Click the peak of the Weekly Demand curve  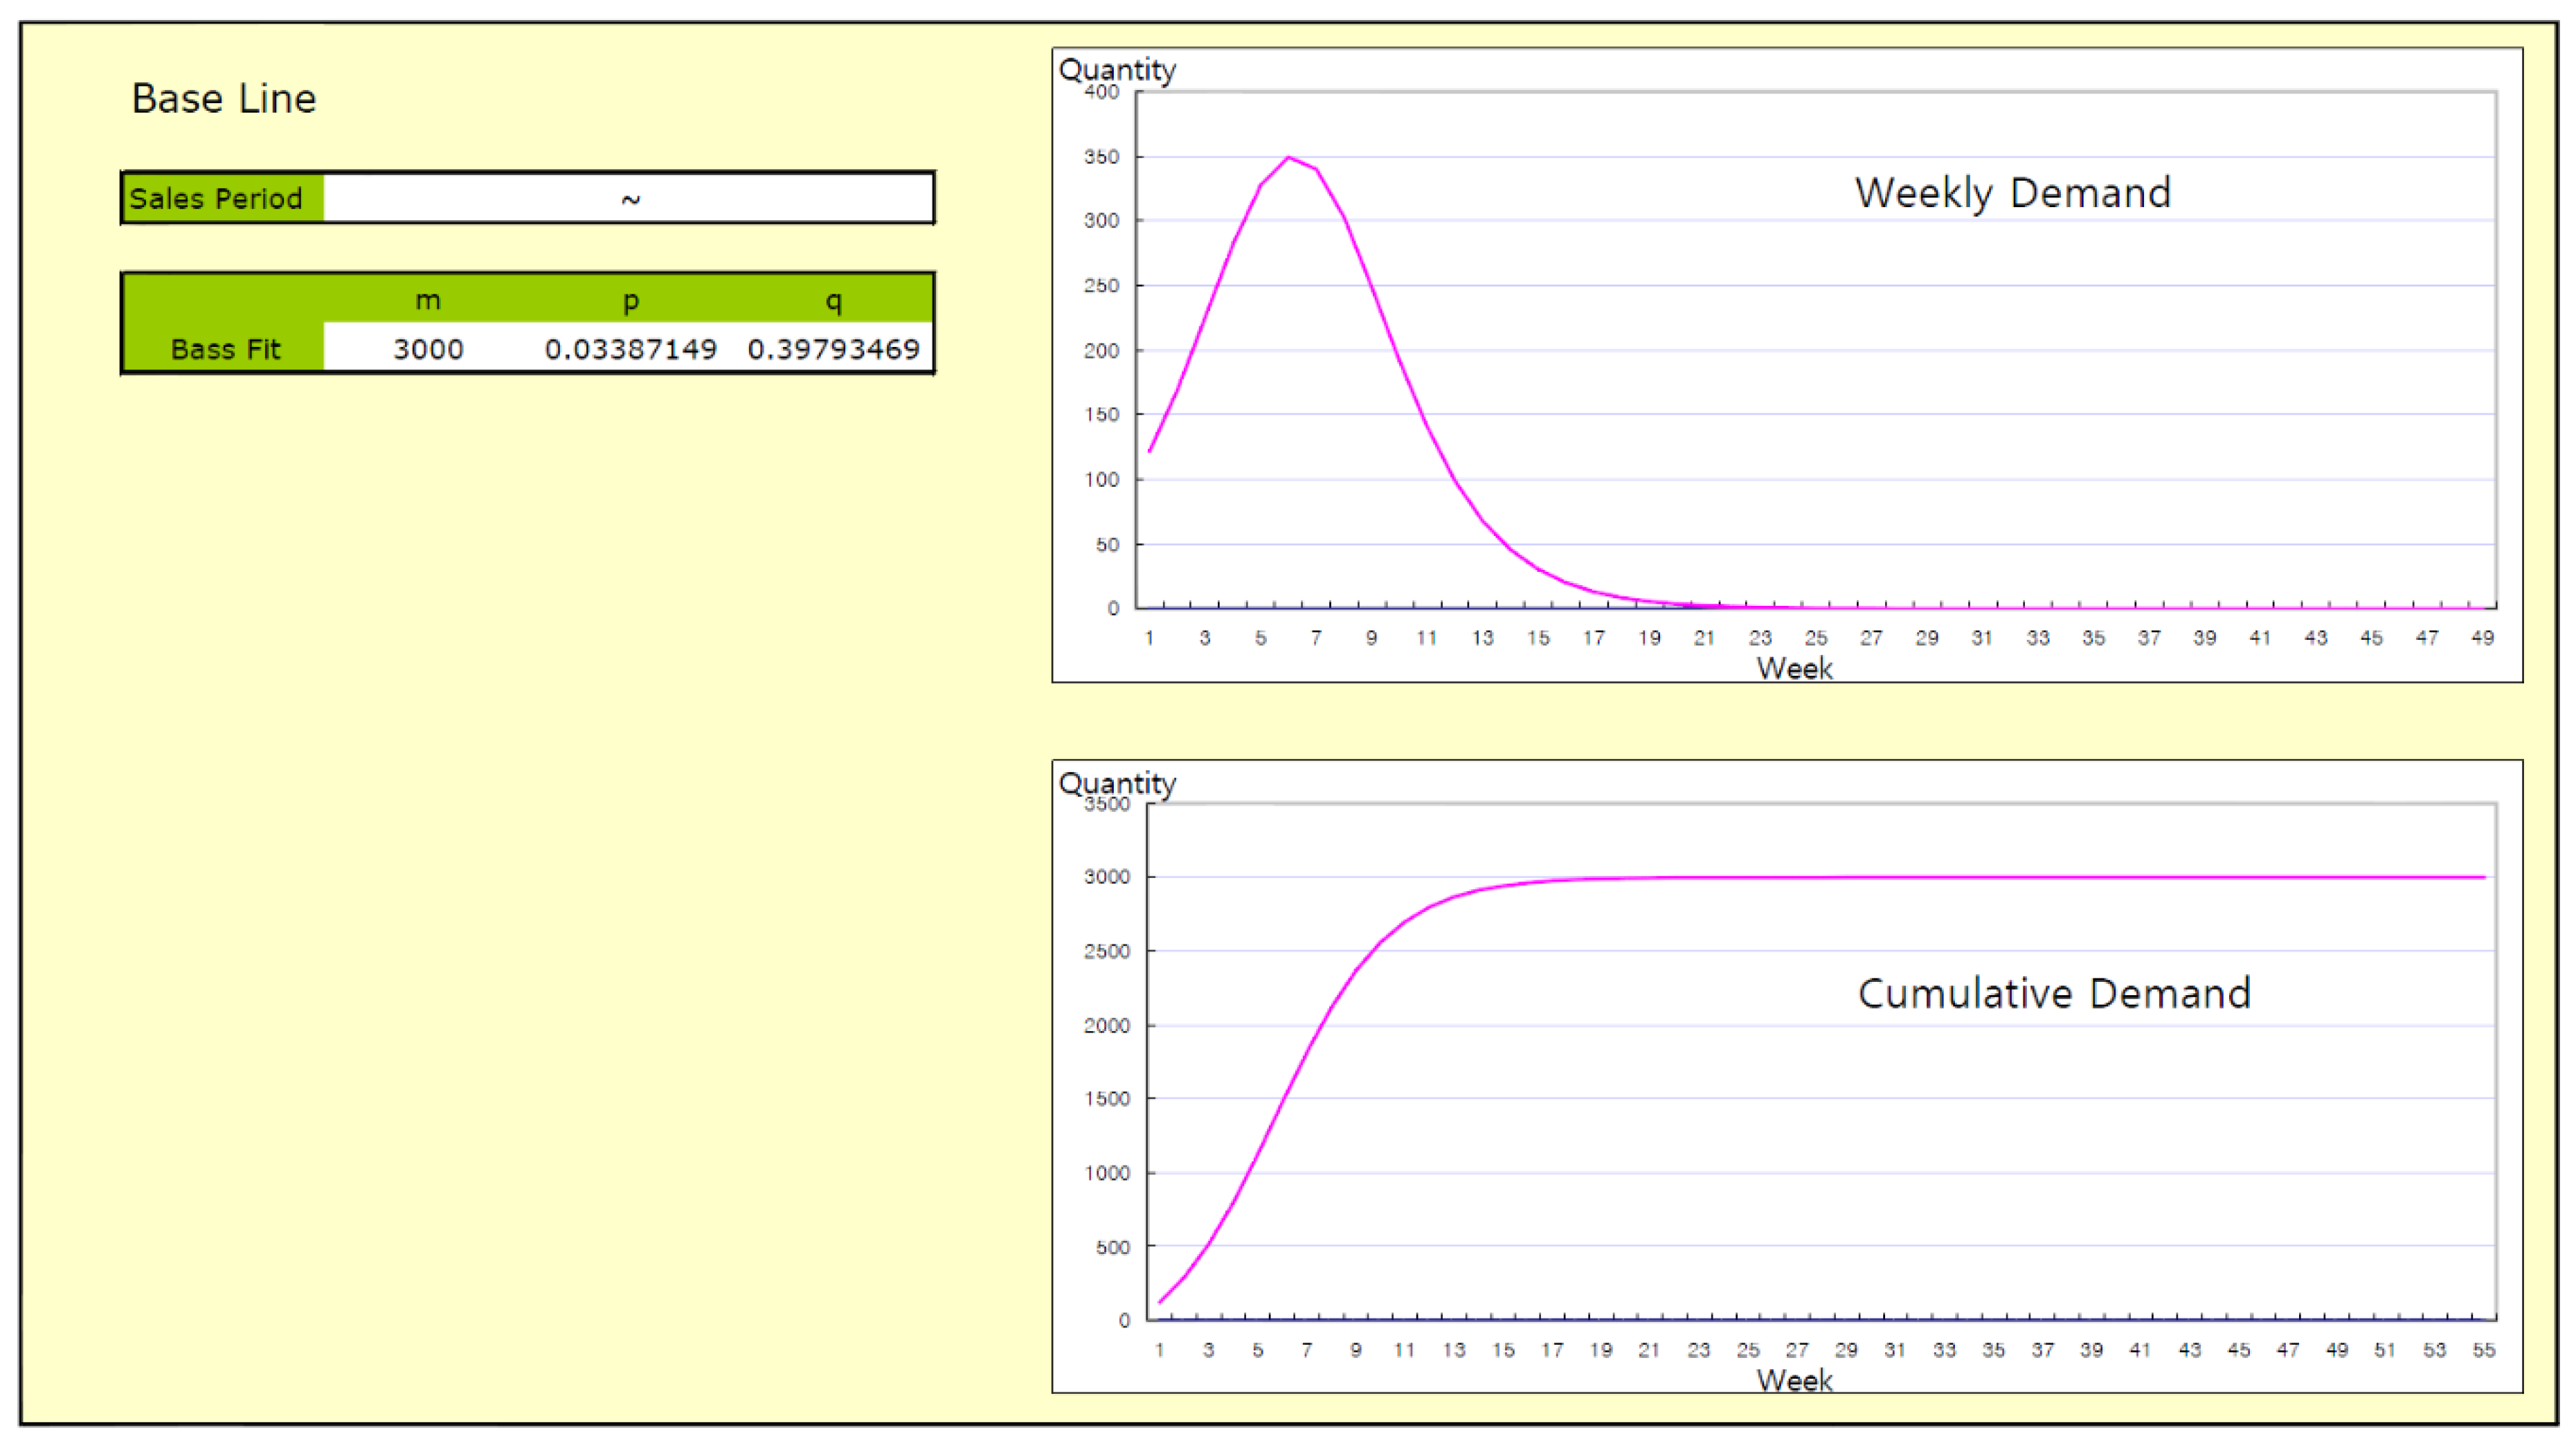(1288, 158)
